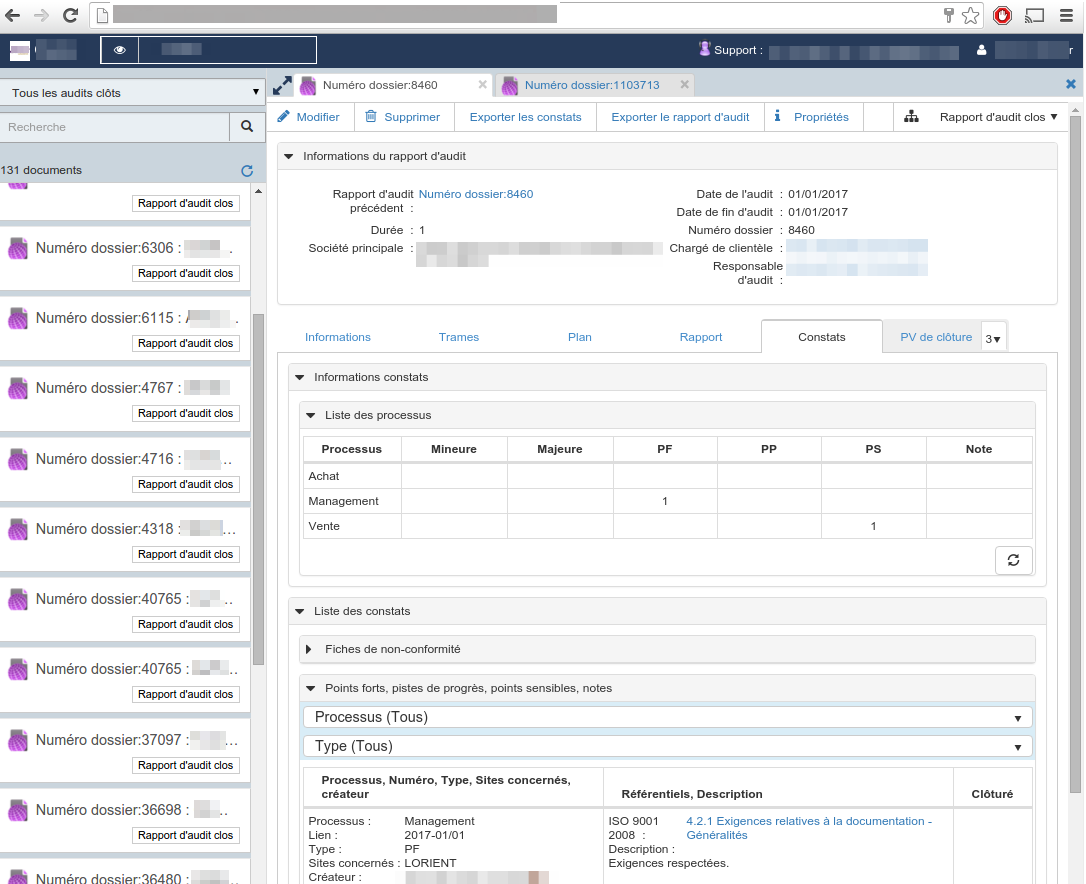Click the browser reload icon
This screenshot has height=884, width=1086.
tap(70, 15)
